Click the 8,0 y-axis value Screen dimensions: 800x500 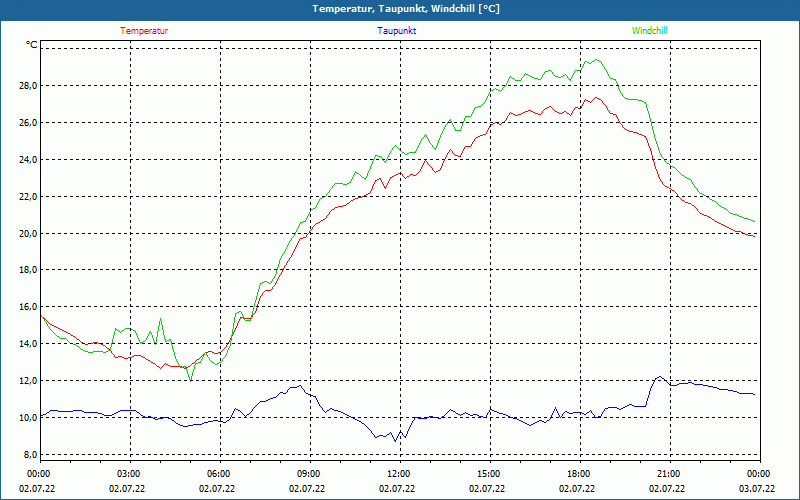[31, 454]
